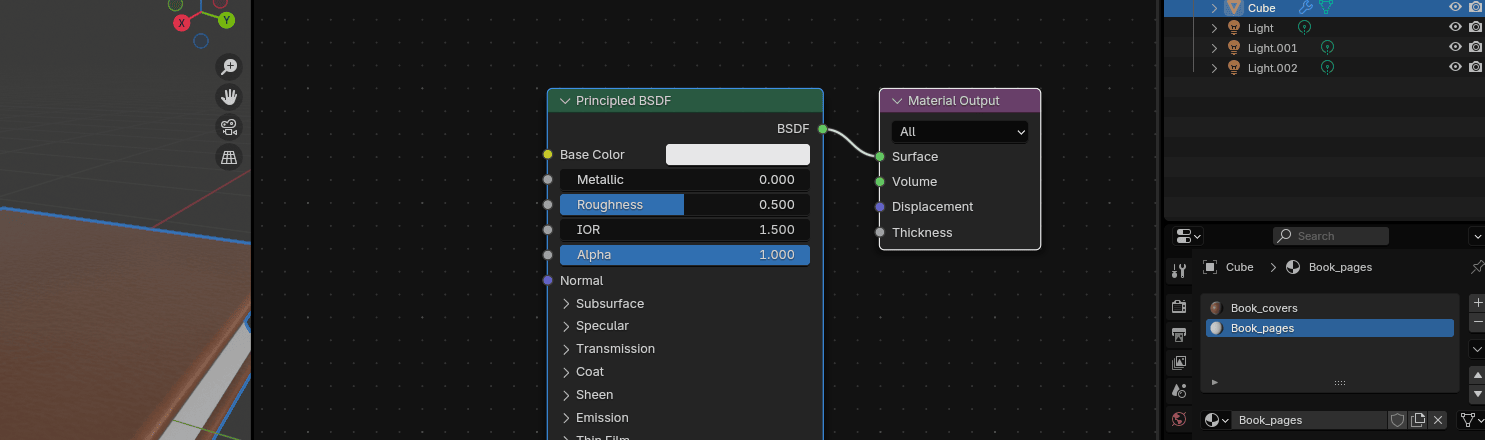The width and height of the screenshot is (1485, 440).
Task: Unlink Book_pages material with X button
Action: [x=1438, y=420]
